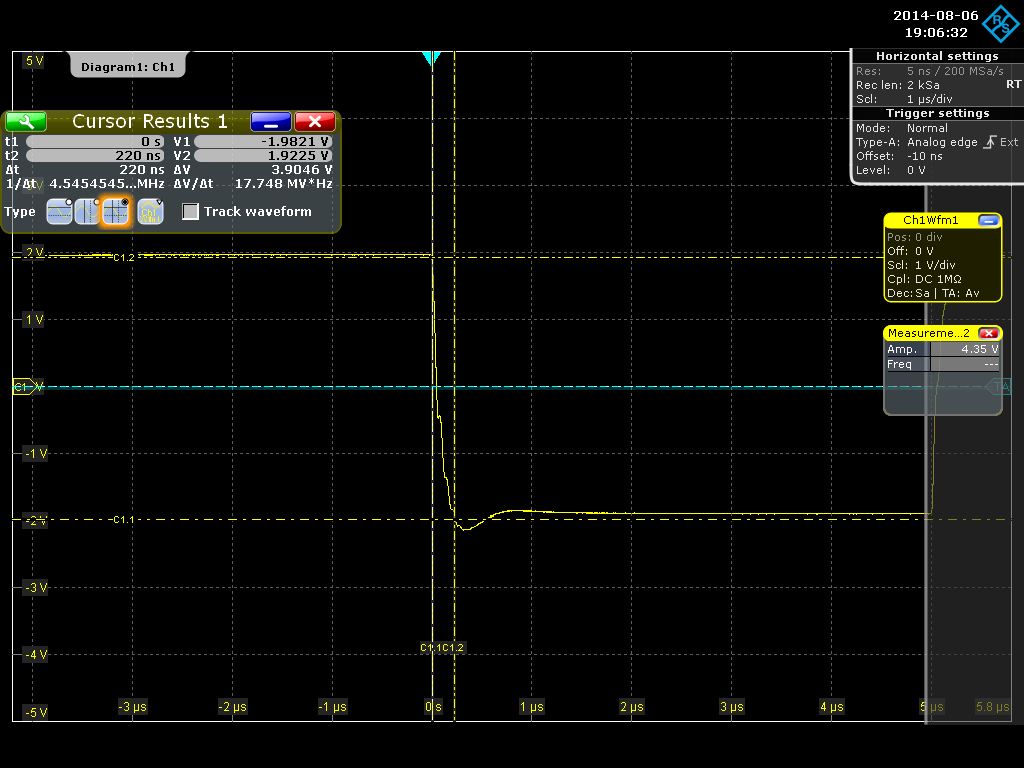Click the t2 cursor time field

(x=96, y=156)
